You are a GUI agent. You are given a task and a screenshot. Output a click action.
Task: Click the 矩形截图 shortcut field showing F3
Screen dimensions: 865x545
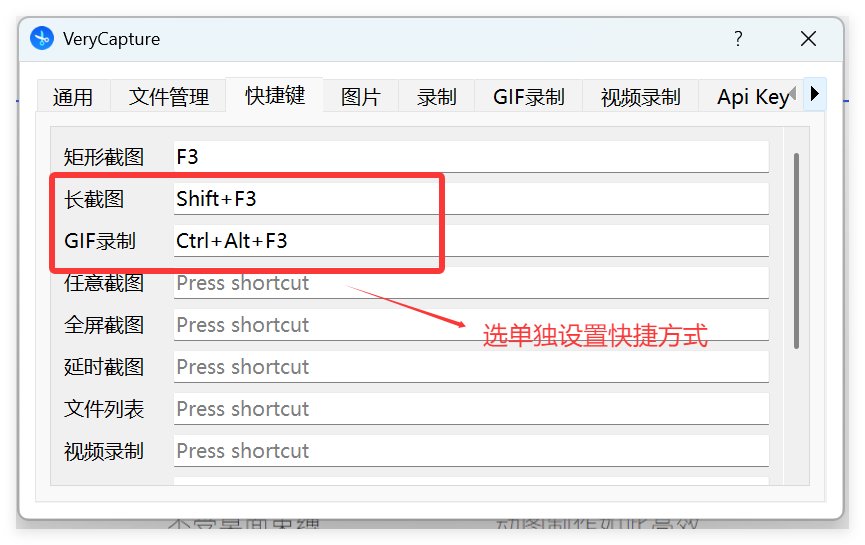pos(470,157)
